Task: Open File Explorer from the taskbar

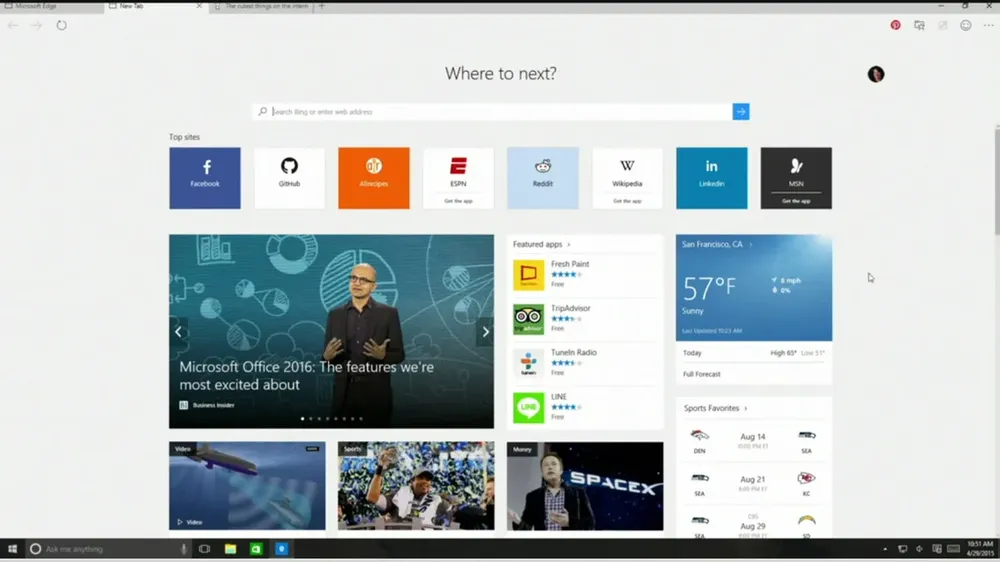Action: (x=230, y=549)
